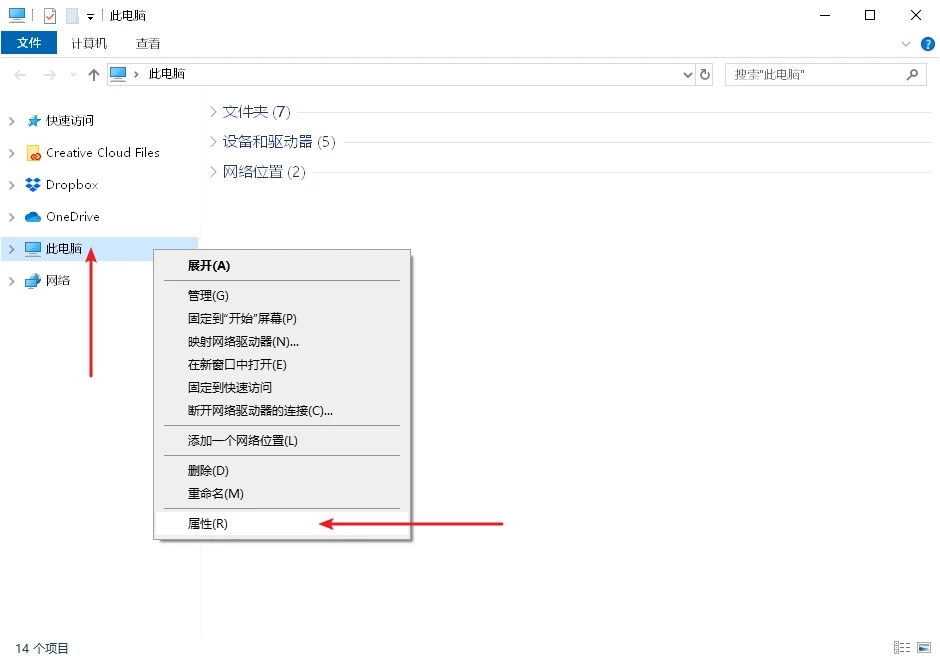The height and width of the screenshot is (661, 940).
Task: Maximize the 此电脑 window
Action: [870, 15]
